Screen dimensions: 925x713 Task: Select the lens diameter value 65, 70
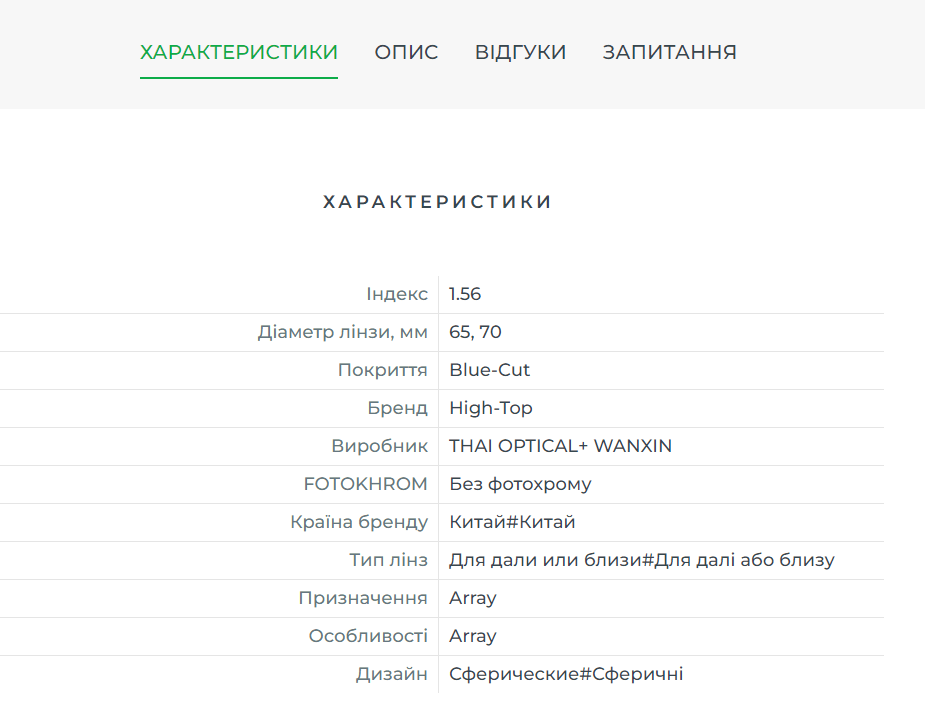tap(475, 332)
